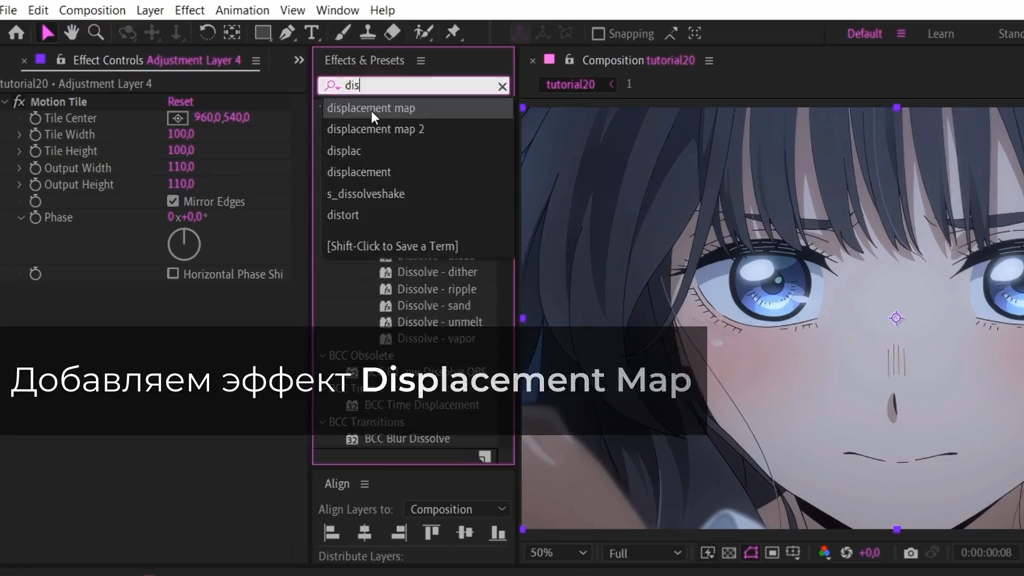Viewport: 1024px width, 576px height.
Task: Click Align Top edges icon
Action: [x=432, y=533]
